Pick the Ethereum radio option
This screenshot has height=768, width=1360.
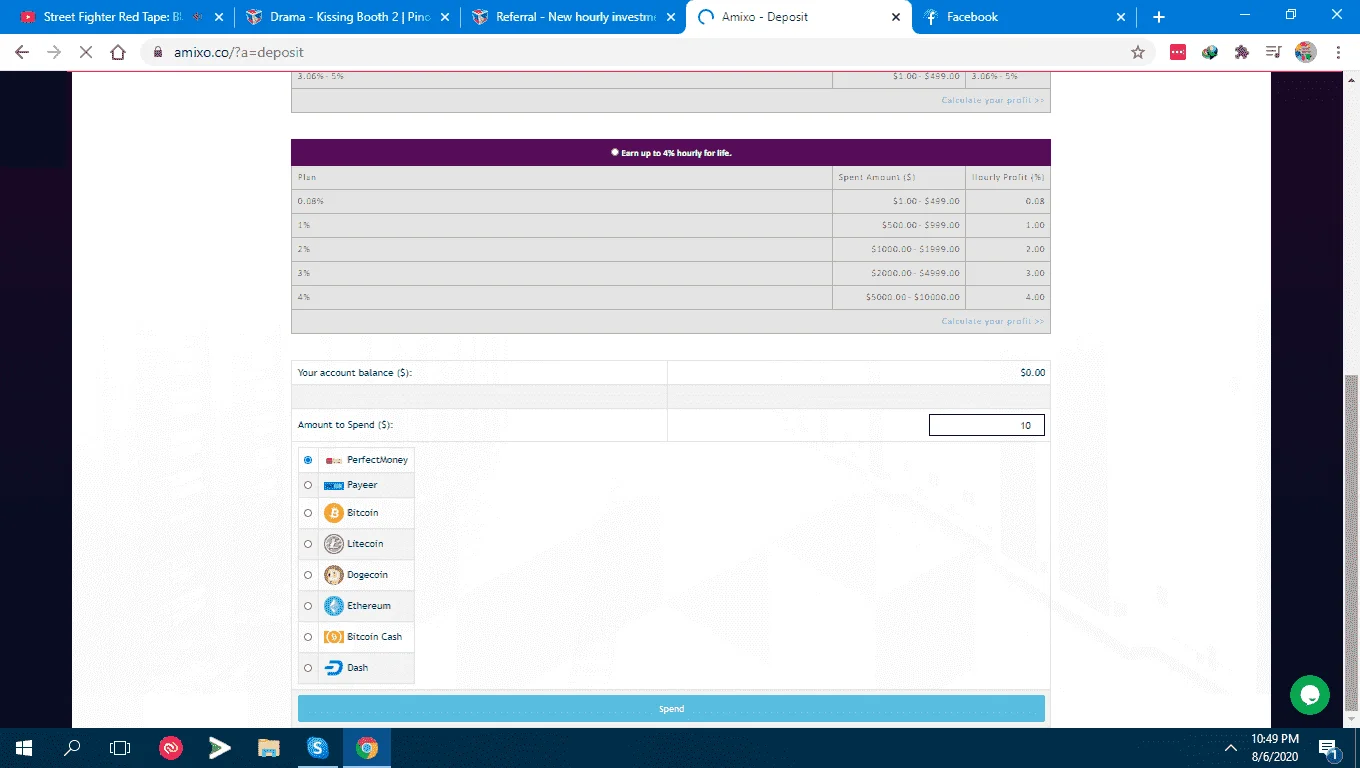pos(308,606)
